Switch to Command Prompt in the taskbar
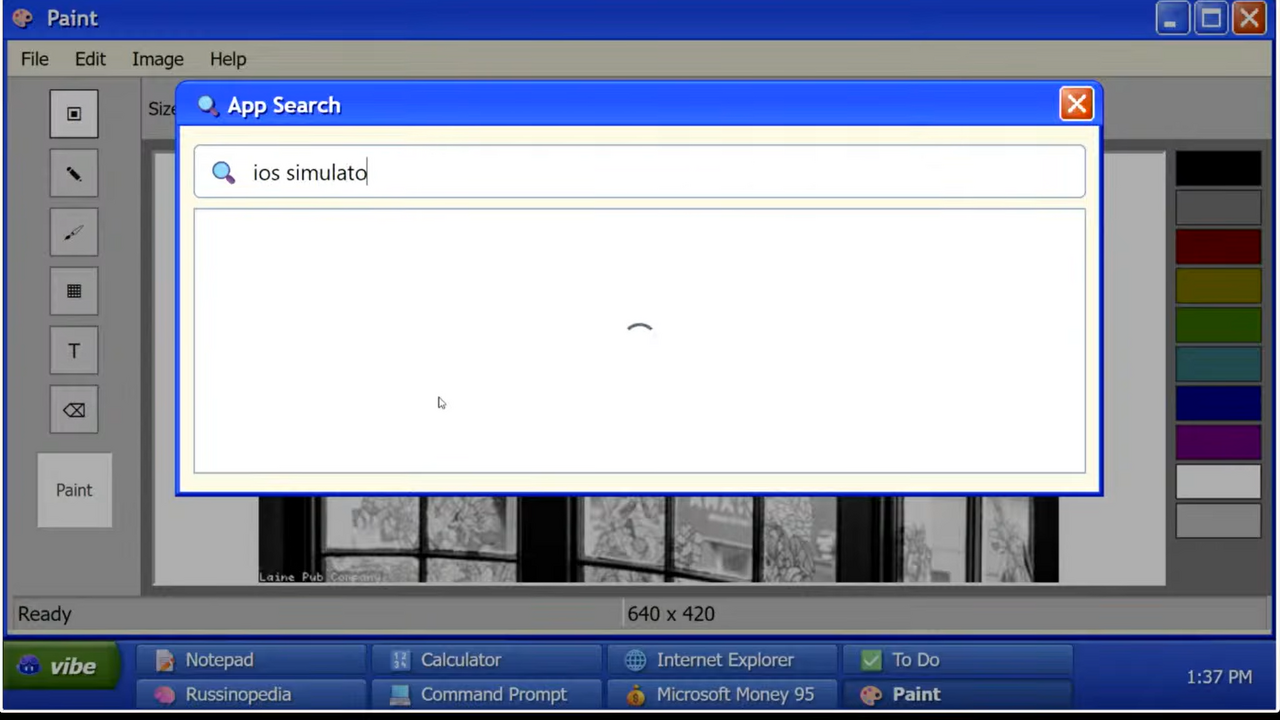 point(487,694)
